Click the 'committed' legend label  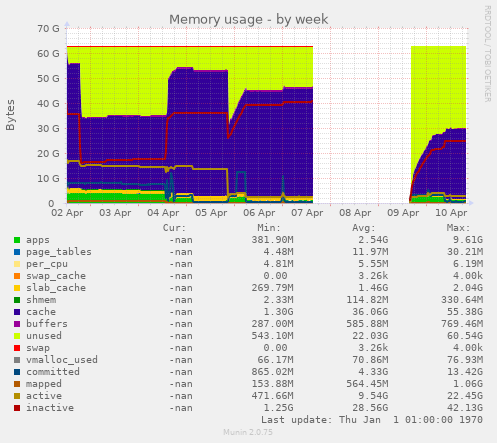[53, 372]
